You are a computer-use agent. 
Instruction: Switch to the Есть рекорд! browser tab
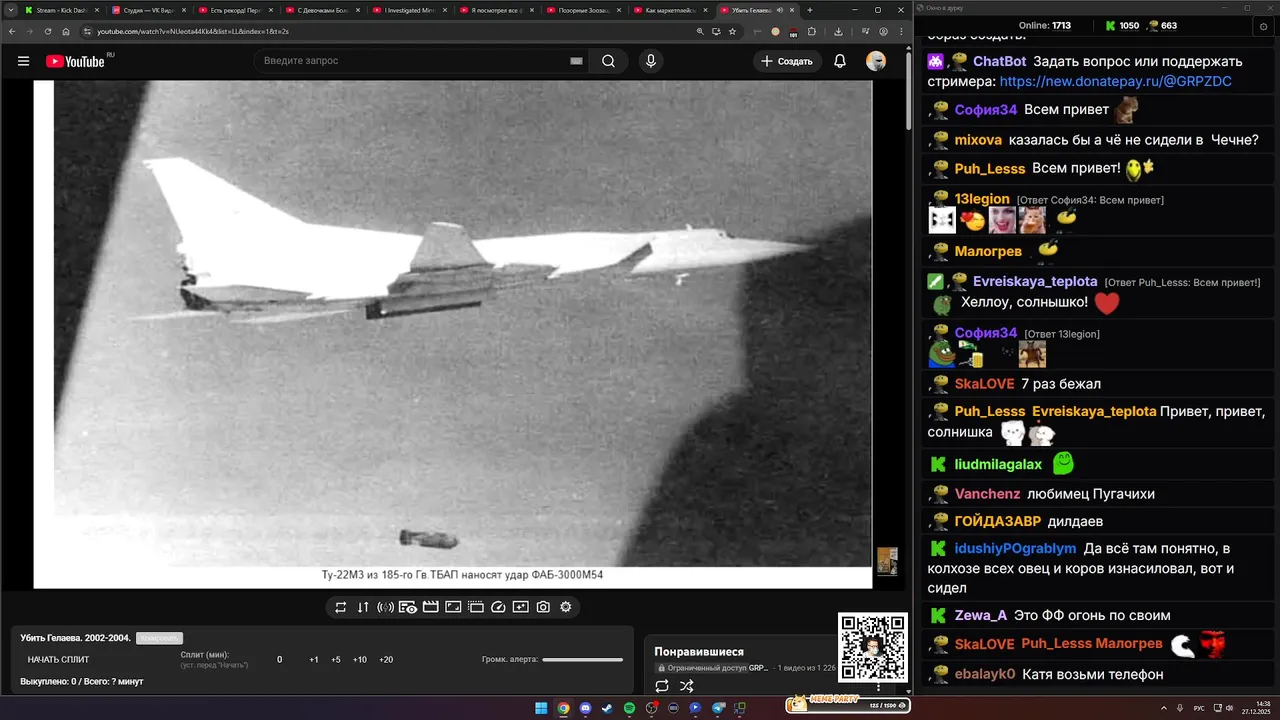pyautogui.click(x=234, y=10)
